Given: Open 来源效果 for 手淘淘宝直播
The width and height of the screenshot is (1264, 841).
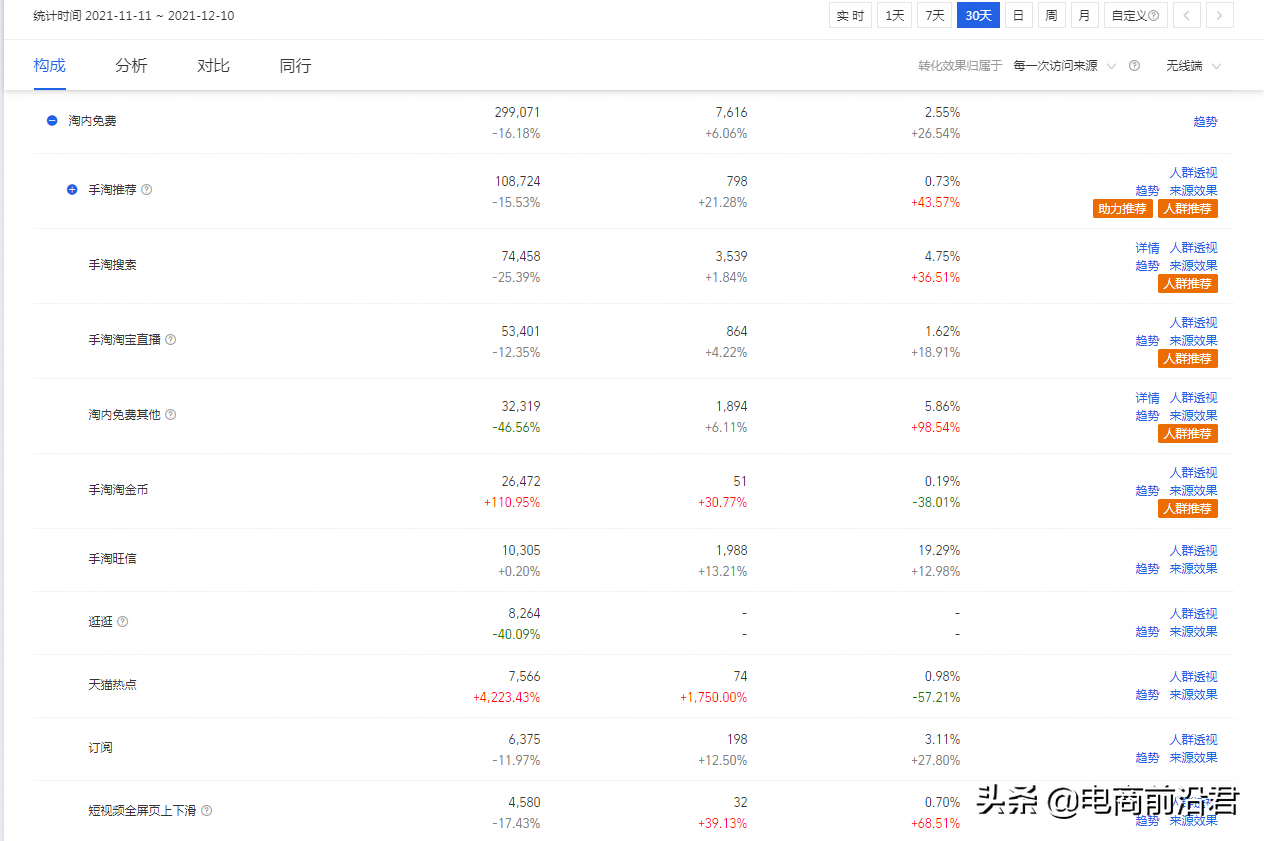Looking at the screenshot, I should 1193,341.
